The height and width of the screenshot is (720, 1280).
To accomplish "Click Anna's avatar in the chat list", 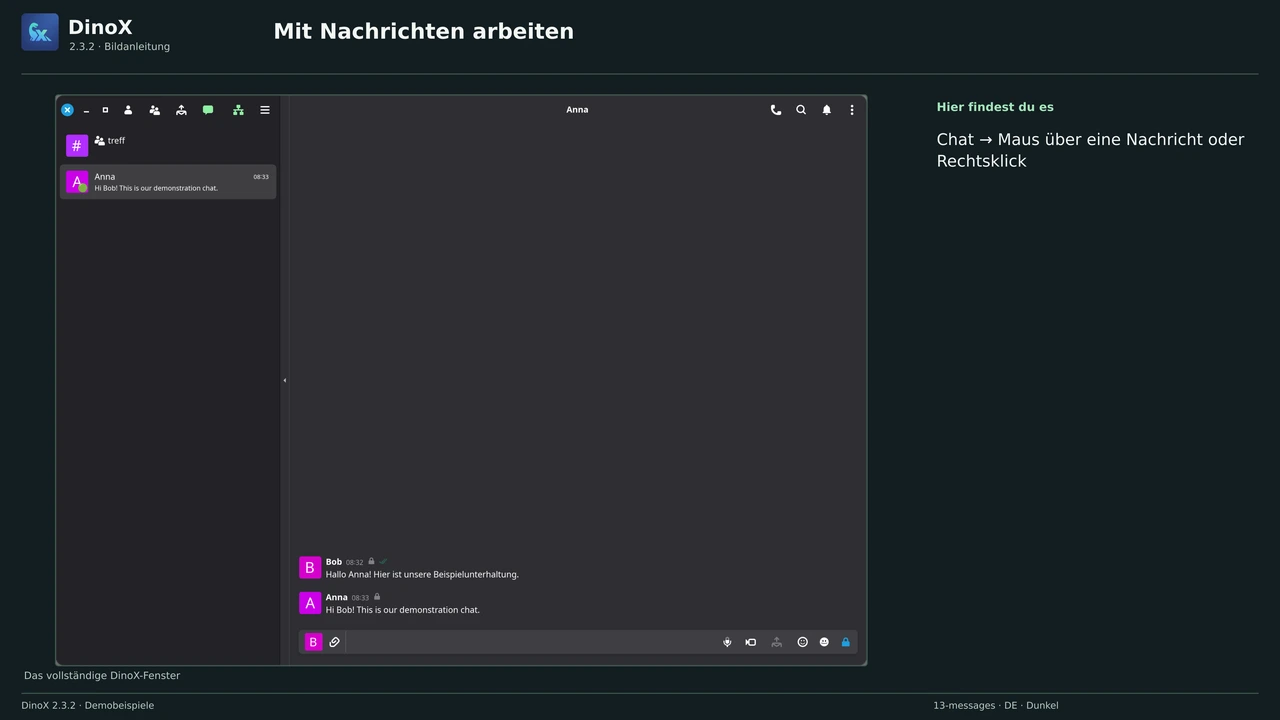I will pos(77,182).
